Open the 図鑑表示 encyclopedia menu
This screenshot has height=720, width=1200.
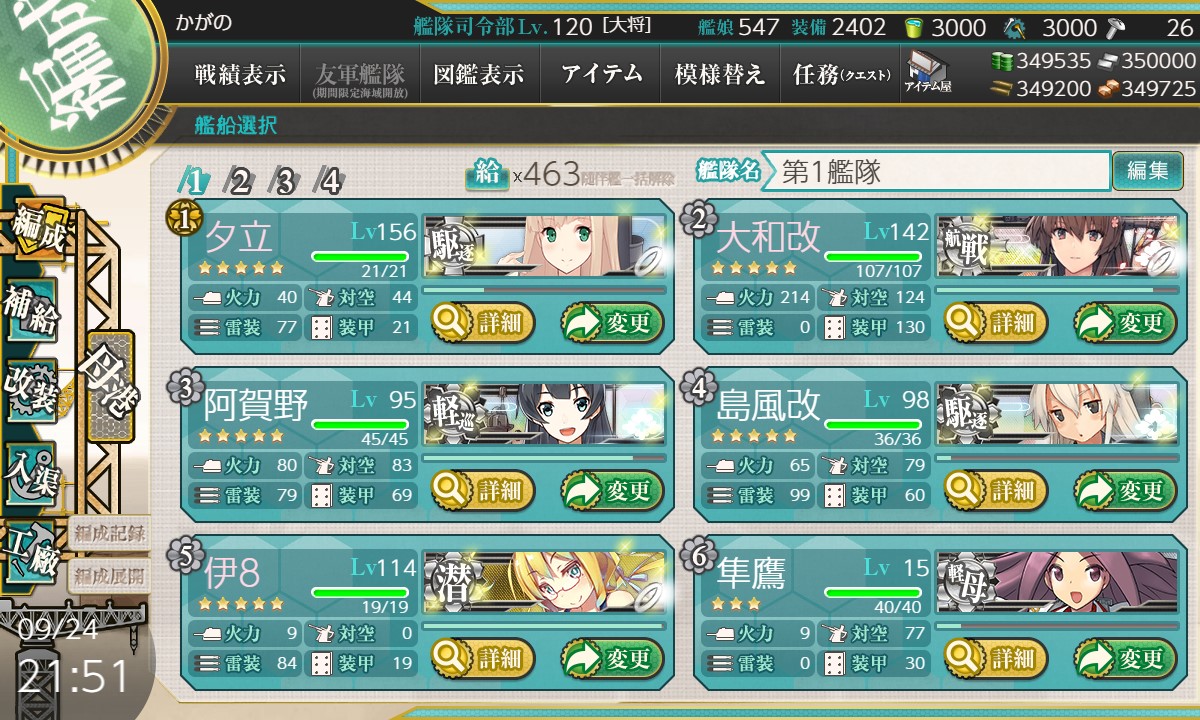tap(479, 74)
